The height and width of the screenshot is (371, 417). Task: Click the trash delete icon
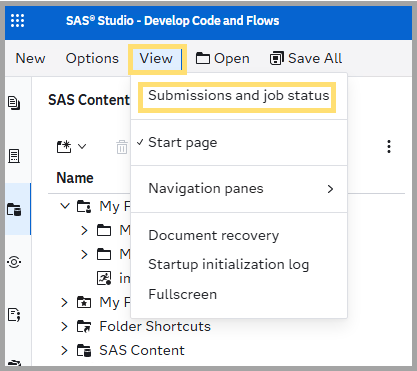point(122,147)
